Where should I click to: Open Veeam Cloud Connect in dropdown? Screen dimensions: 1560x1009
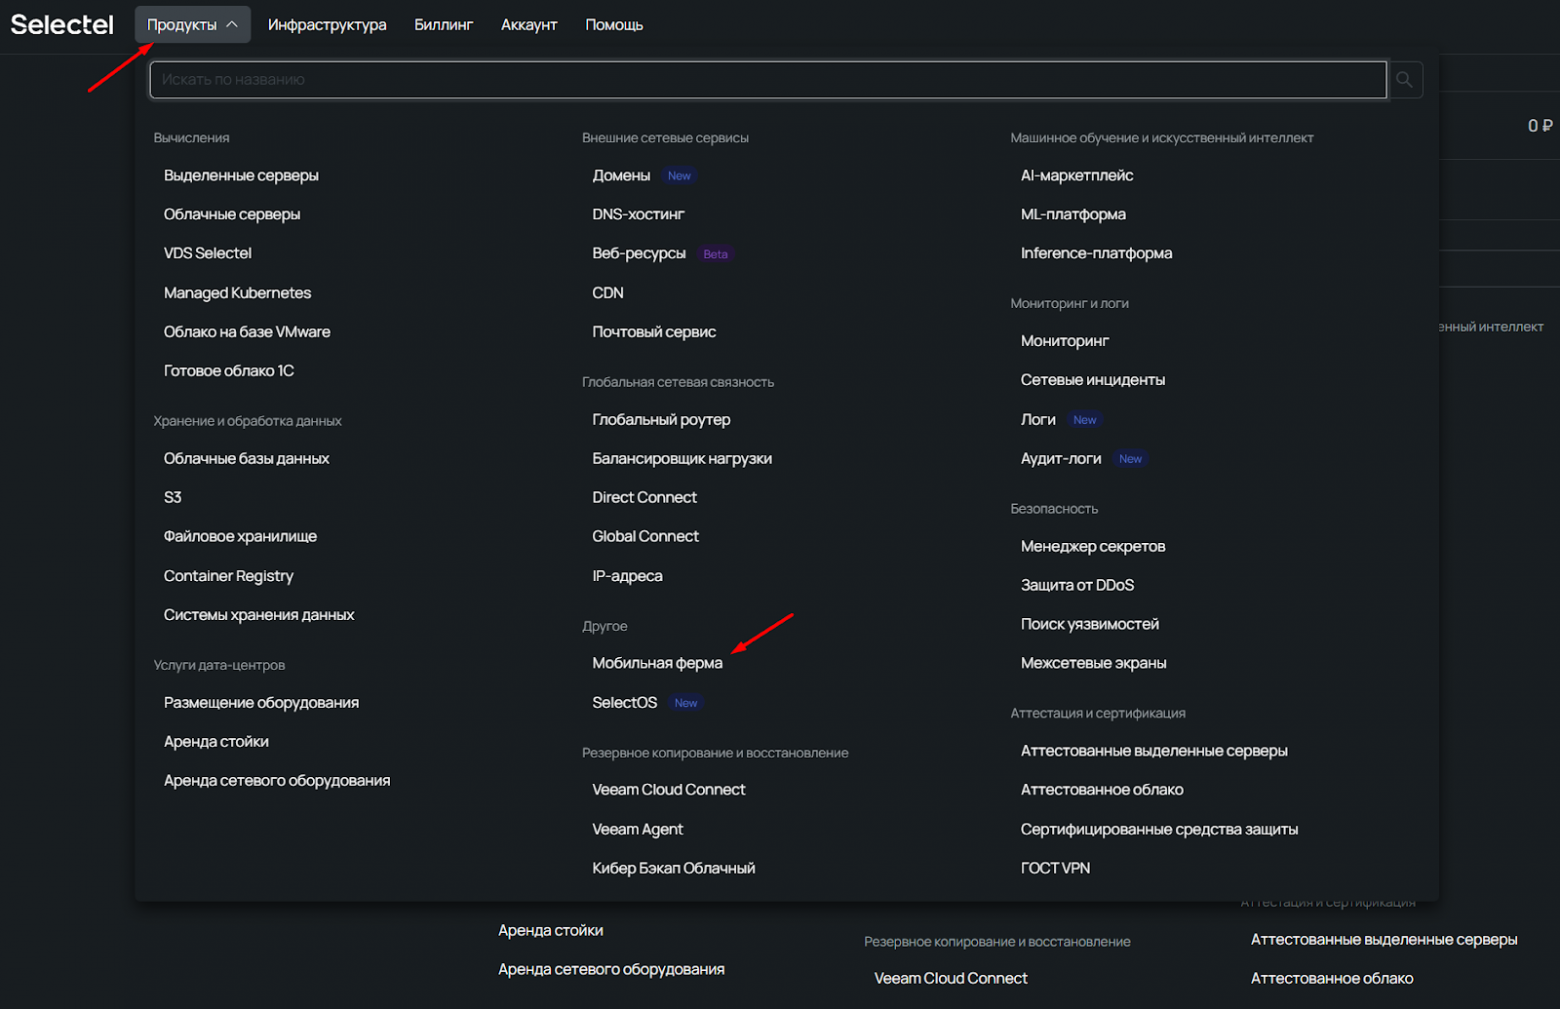[668, 790]
